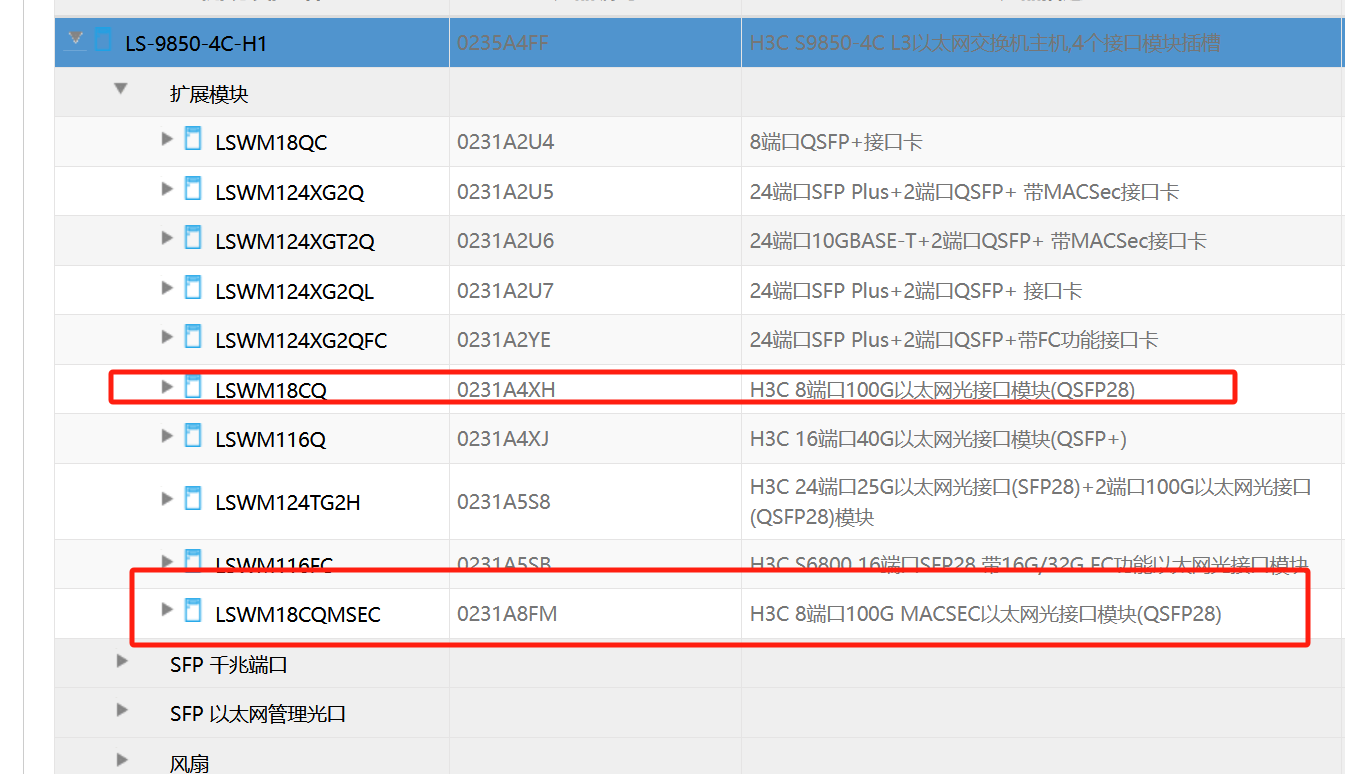Viewport: 1345px width, 774px height.
Task: Click the LSWM18CQMSEC module name
Action: [298, 614]
